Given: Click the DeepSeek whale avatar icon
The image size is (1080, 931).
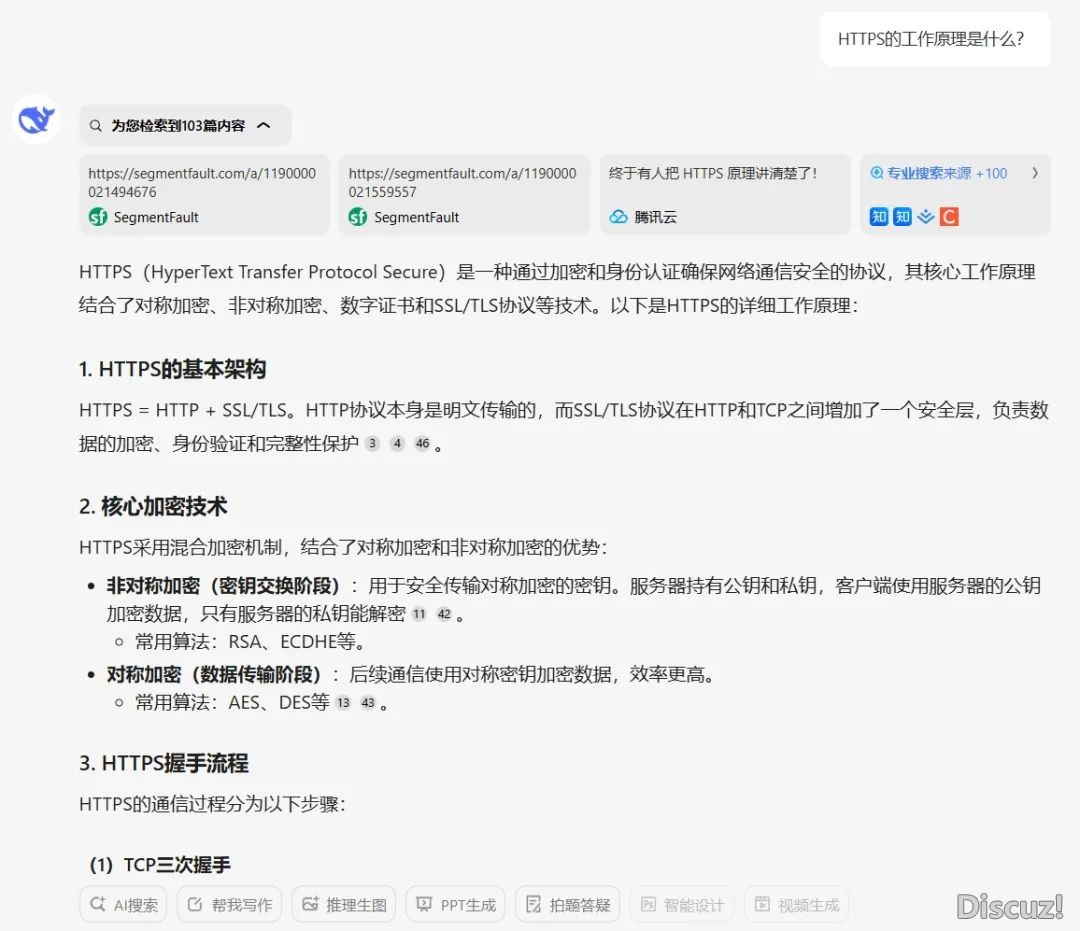Looking at the screenshot, I should pyautogui.click(x=37, y=119).
